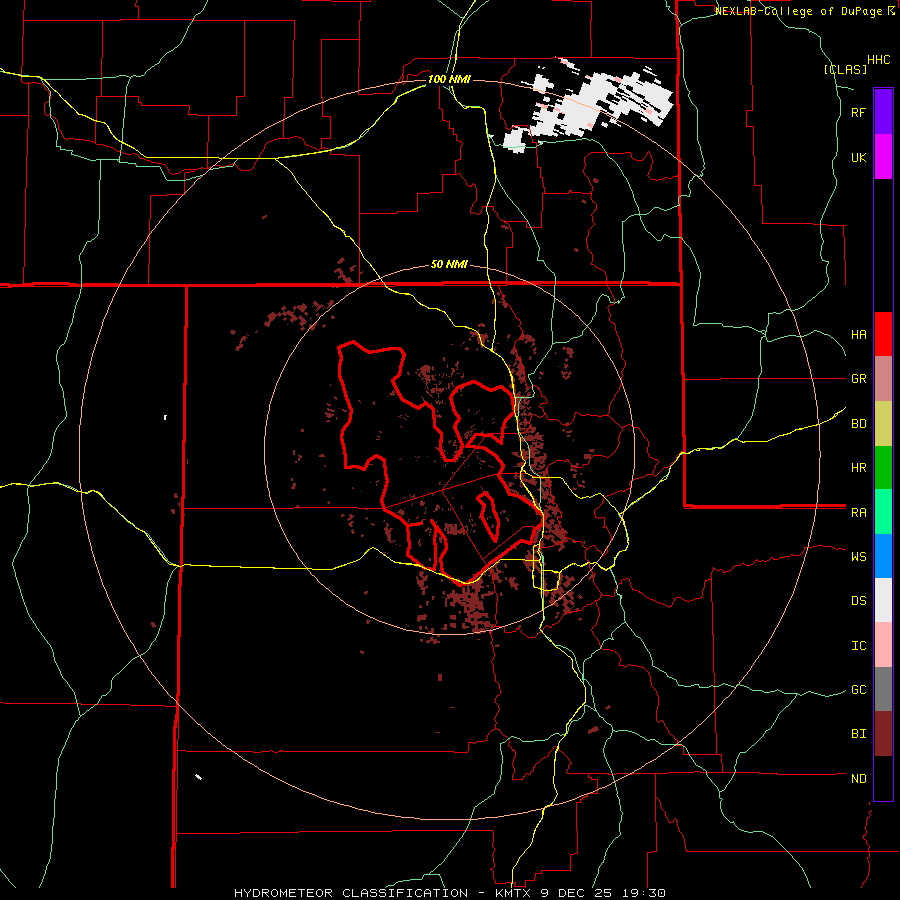Click the yellow BD color swatch
Viewport: 900px width, 900px height.
883,424
